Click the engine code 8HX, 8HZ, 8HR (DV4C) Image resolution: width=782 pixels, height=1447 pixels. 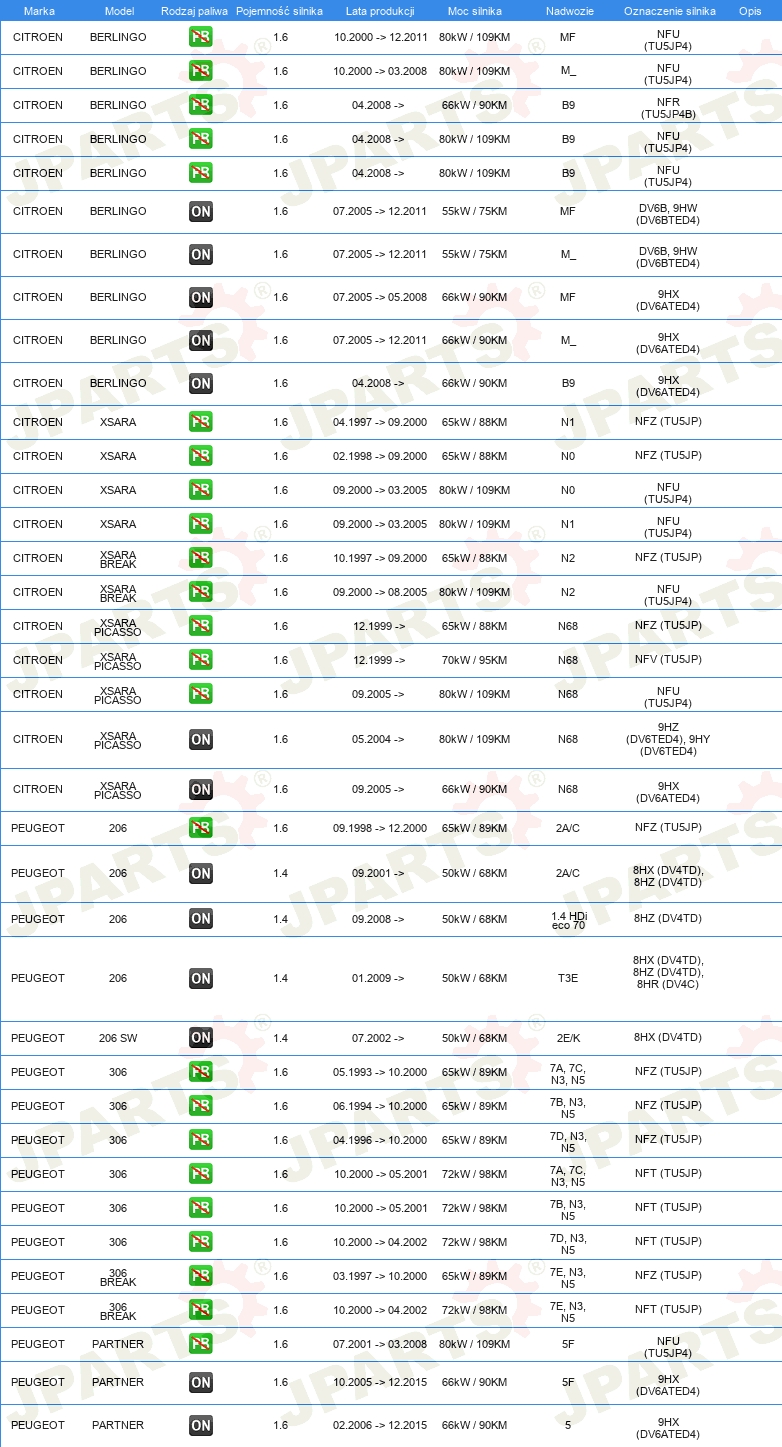[x=668, y=972]
